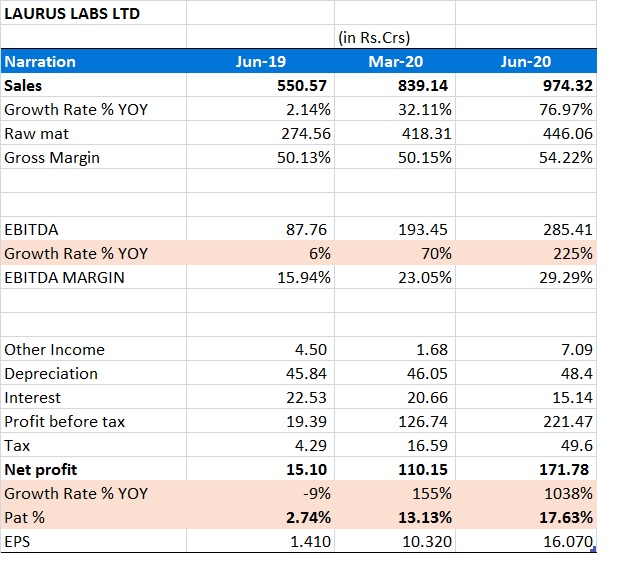Click EBITDA growth cell 225%
Screen dimensions: 618x564
point(526,253)
